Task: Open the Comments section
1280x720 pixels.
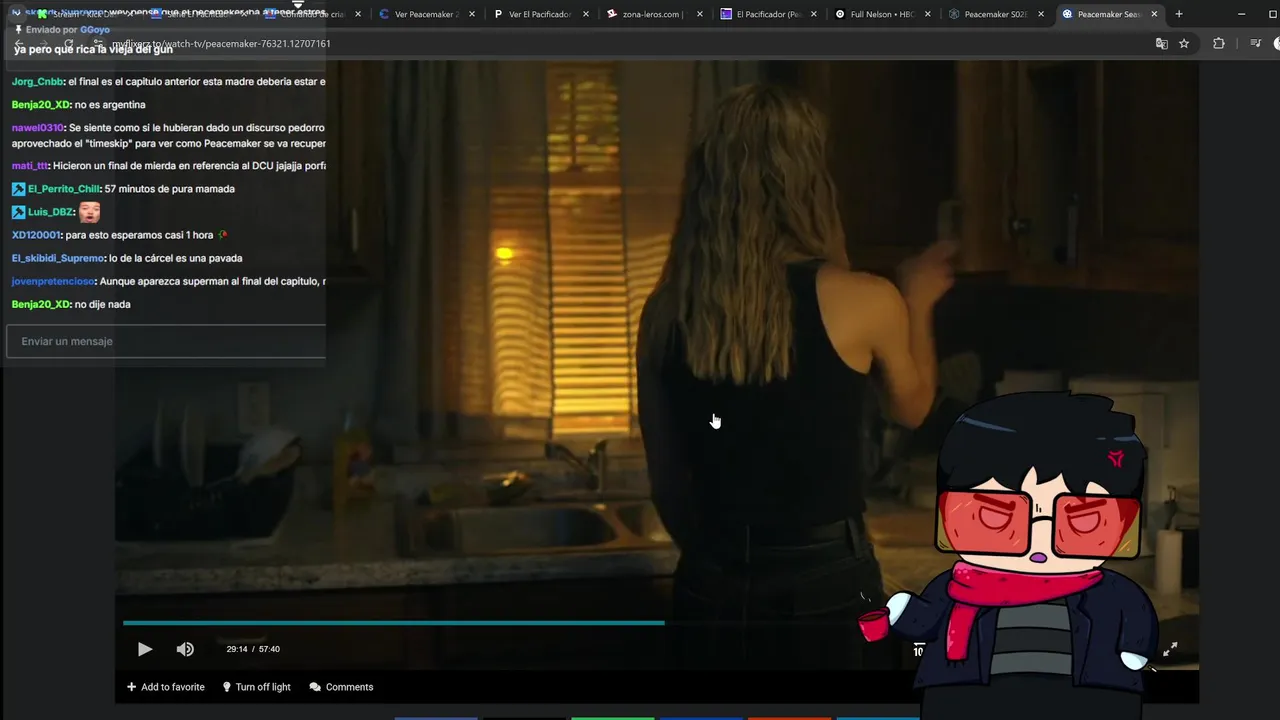Action: (x=341, y=687)
